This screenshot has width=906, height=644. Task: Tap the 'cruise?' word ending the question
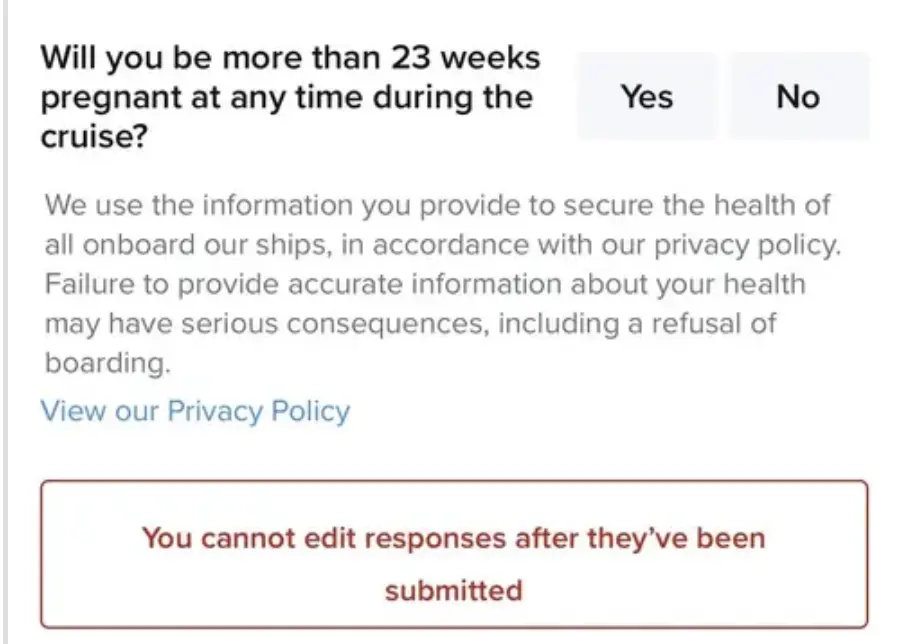93,136
